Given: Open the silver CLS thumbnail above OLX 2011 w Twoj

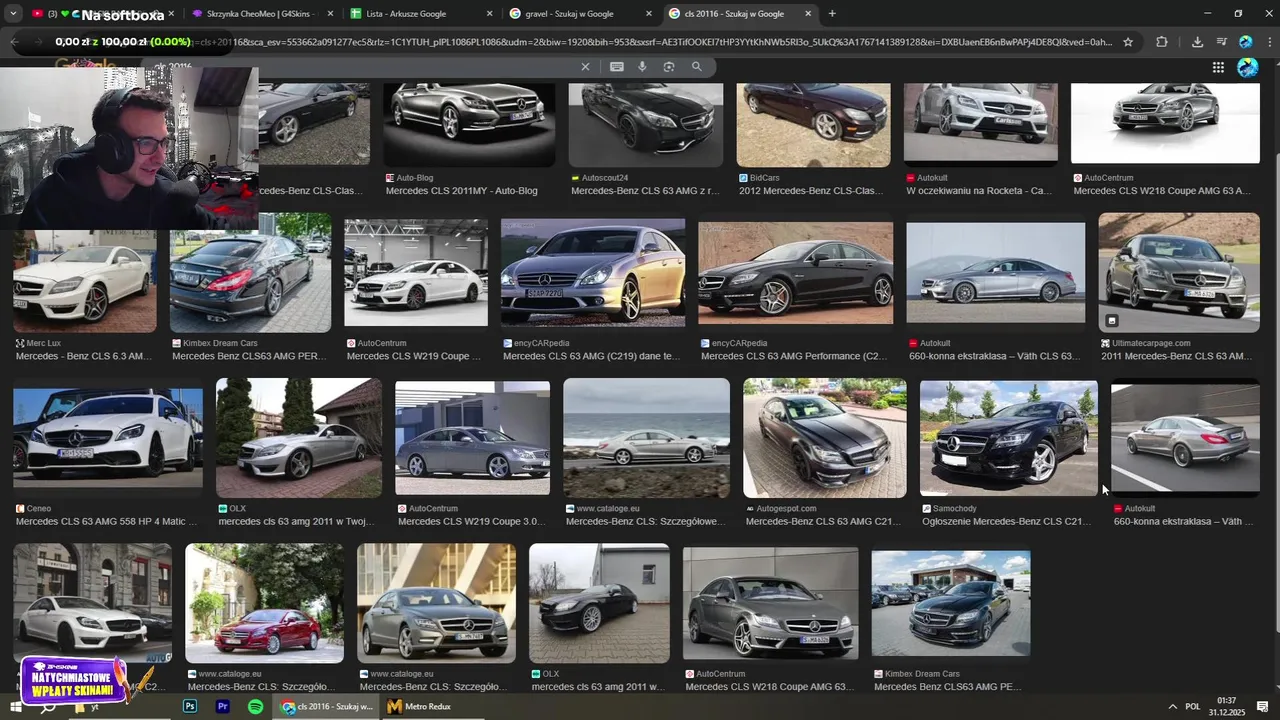Looking at the screenshot, I should coord(298,437).
